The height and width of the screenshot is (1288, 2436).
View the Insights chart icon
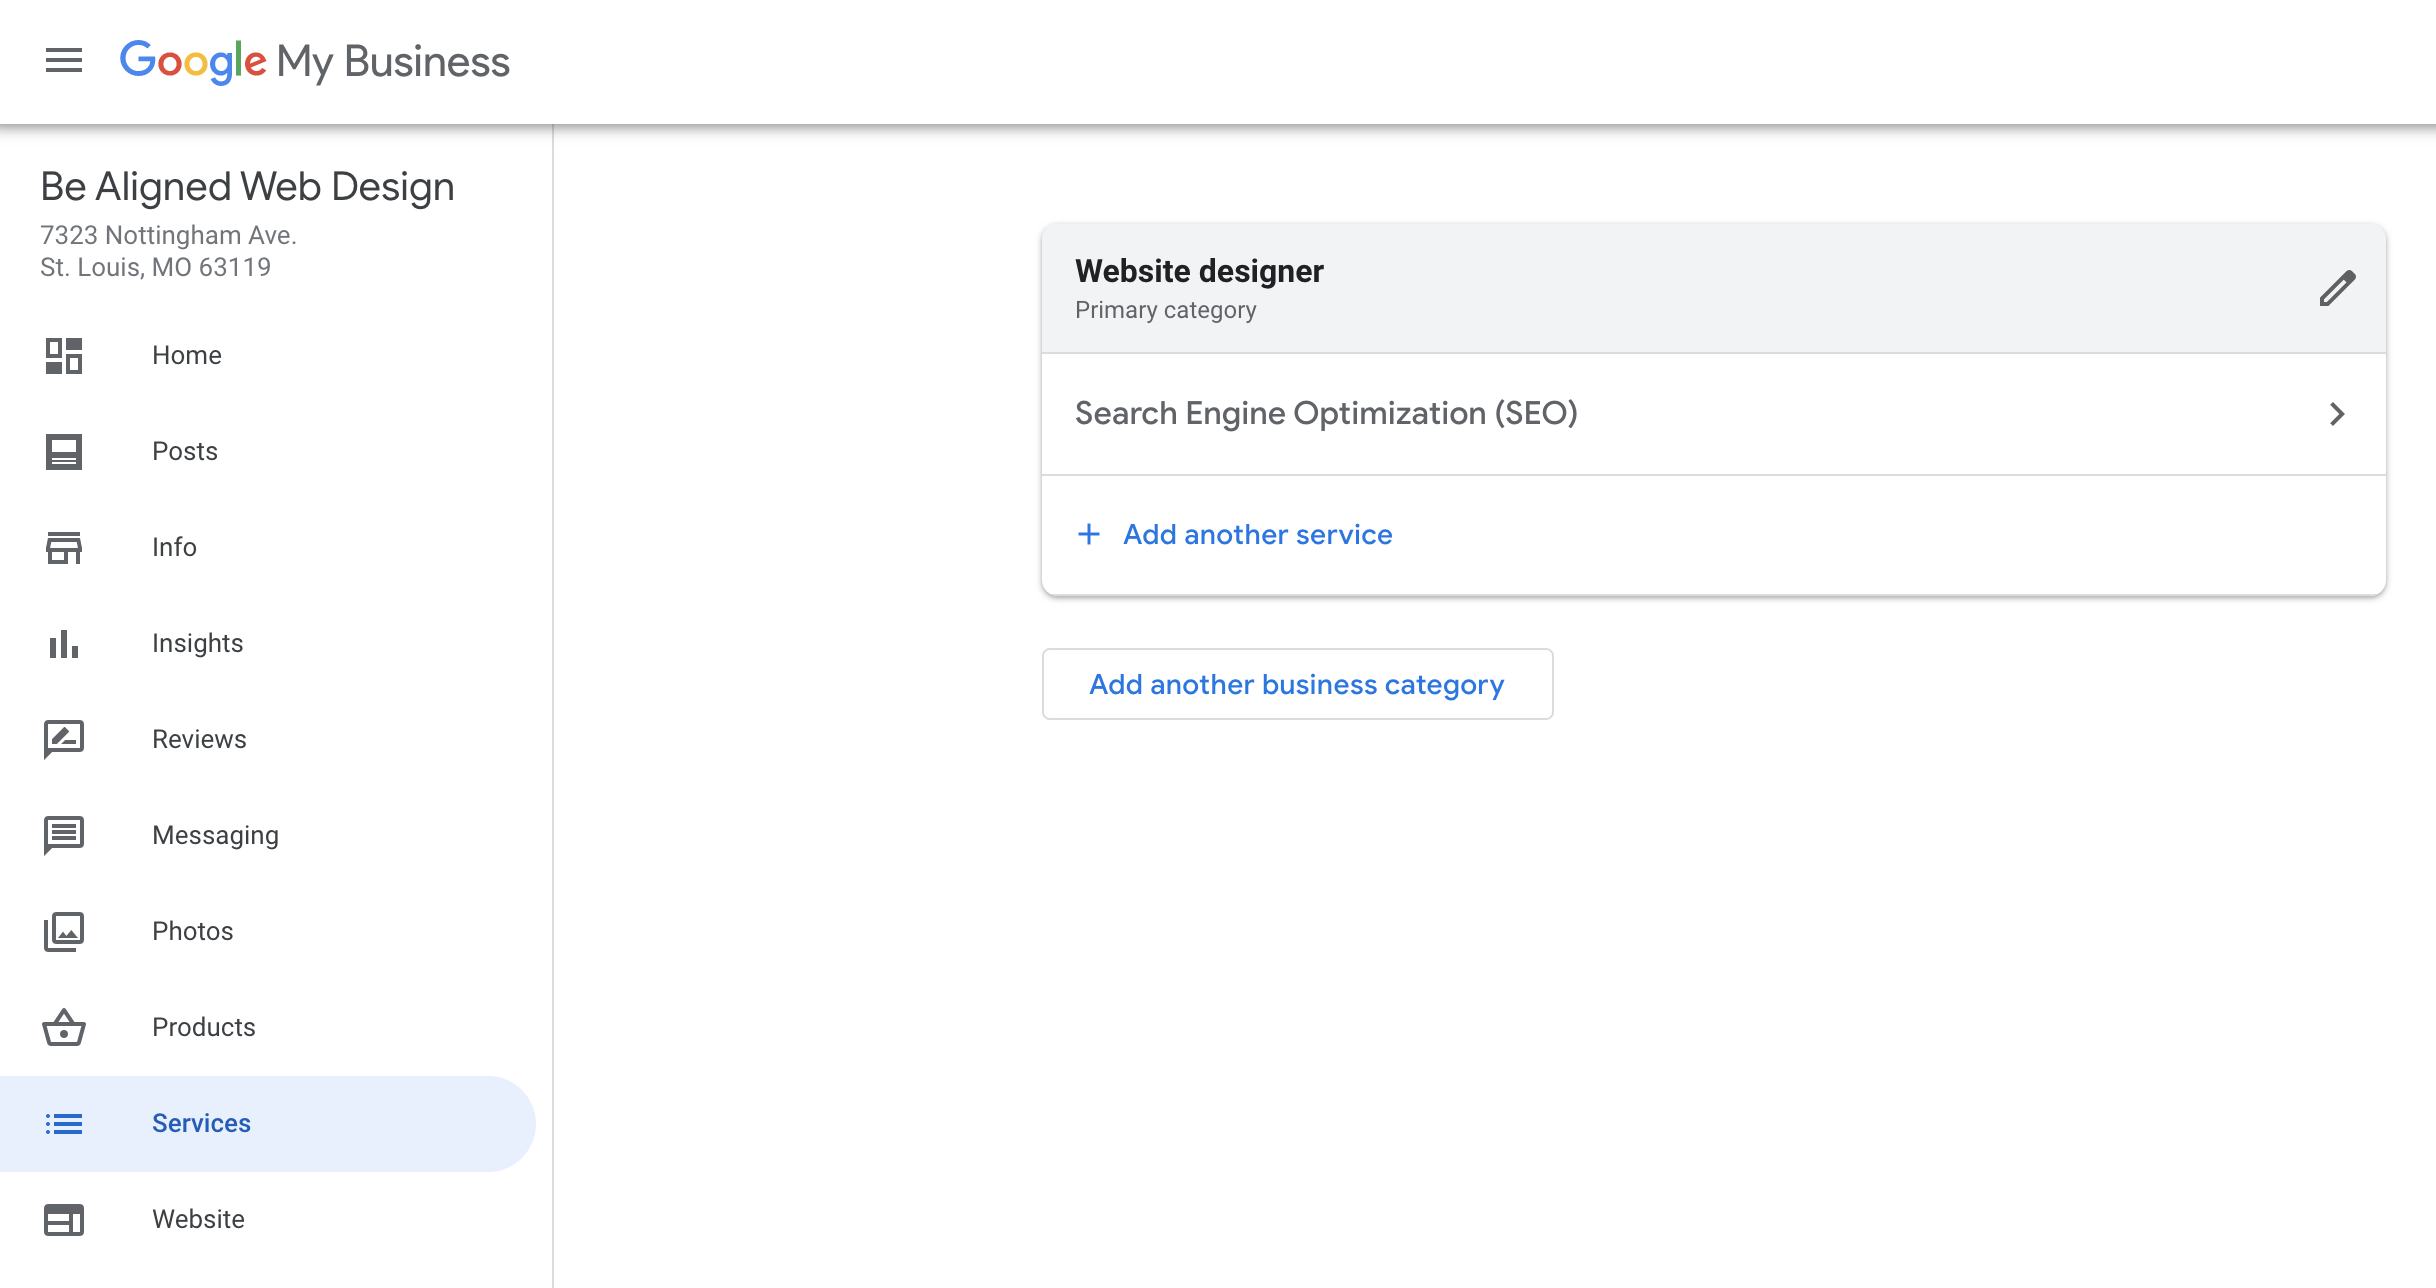[64, 643]
